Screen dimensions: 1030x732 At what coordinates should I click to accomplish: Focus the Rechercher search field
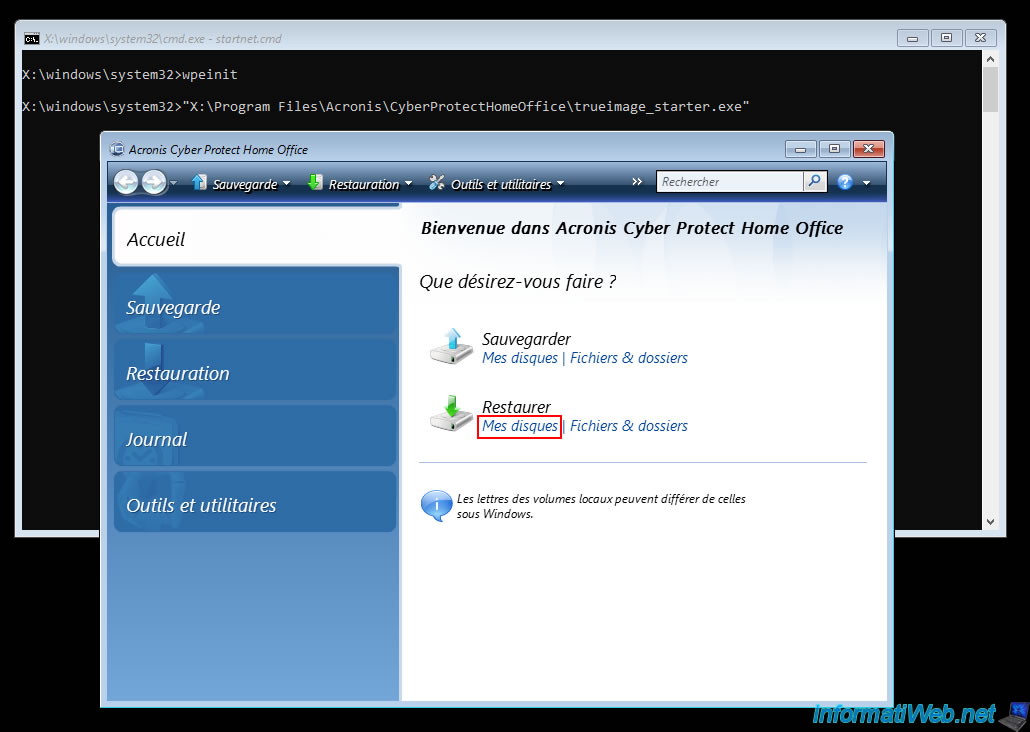click(730, 182)
